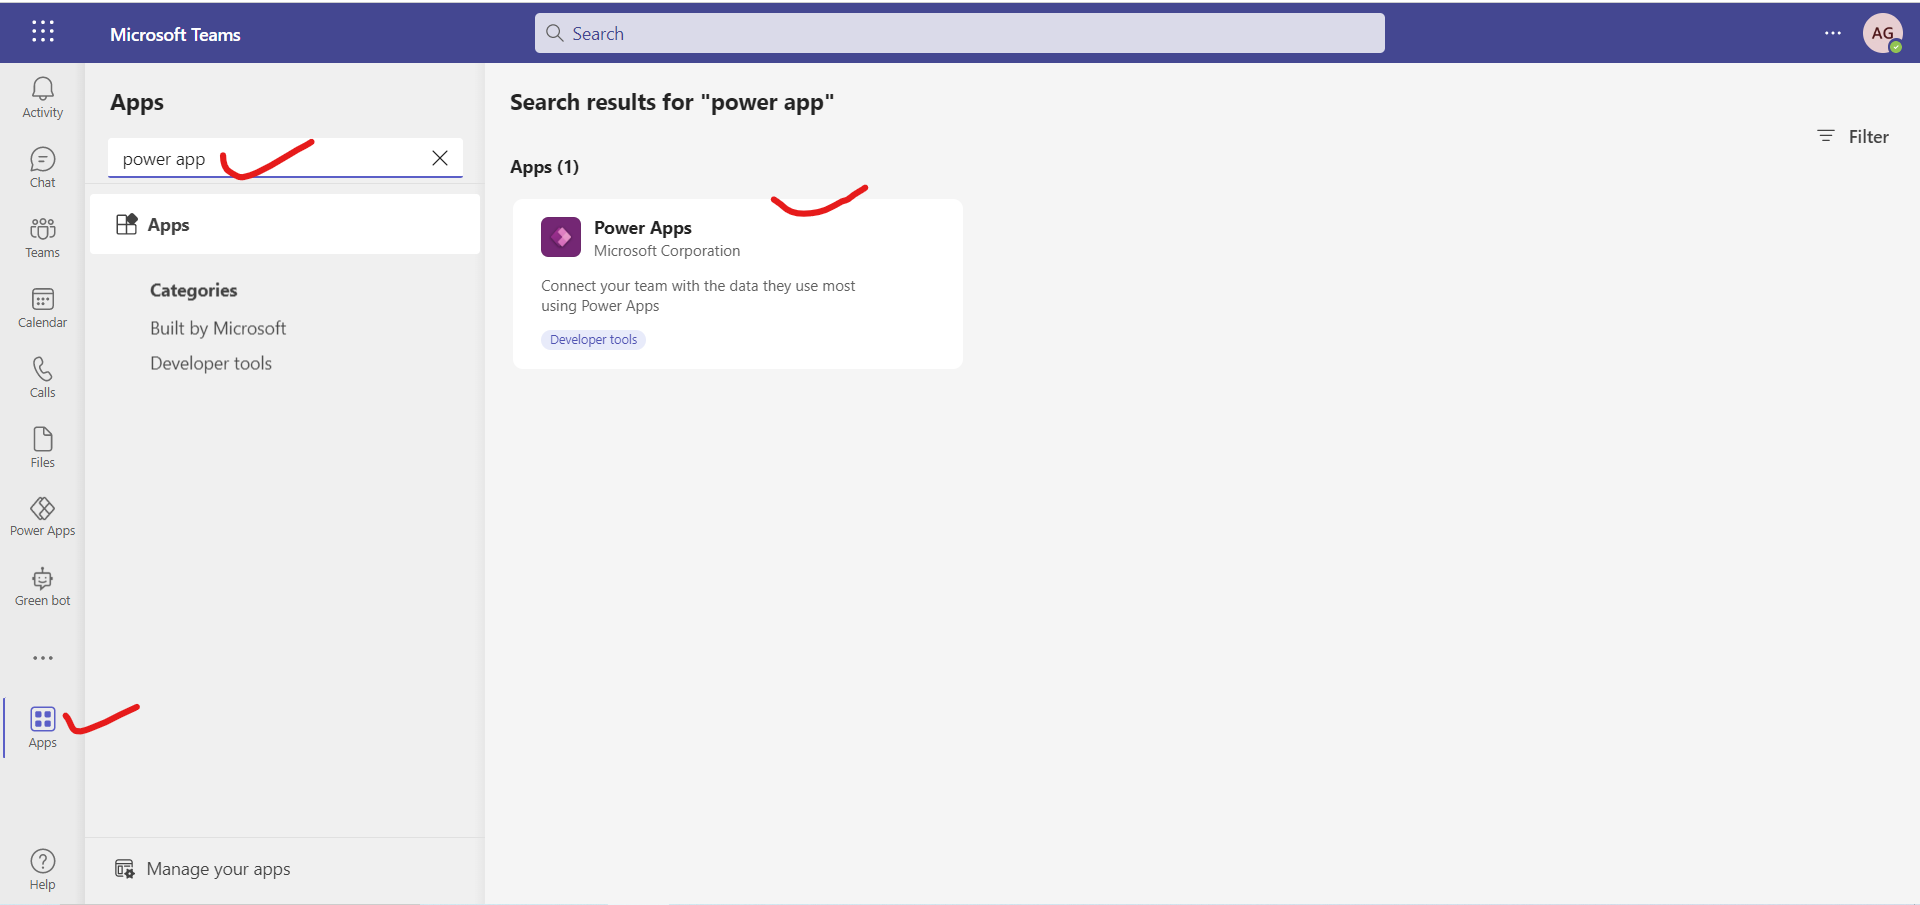Screen dimensions: 1920x905
Task: Open the Apps store icon
Action: 42,727
